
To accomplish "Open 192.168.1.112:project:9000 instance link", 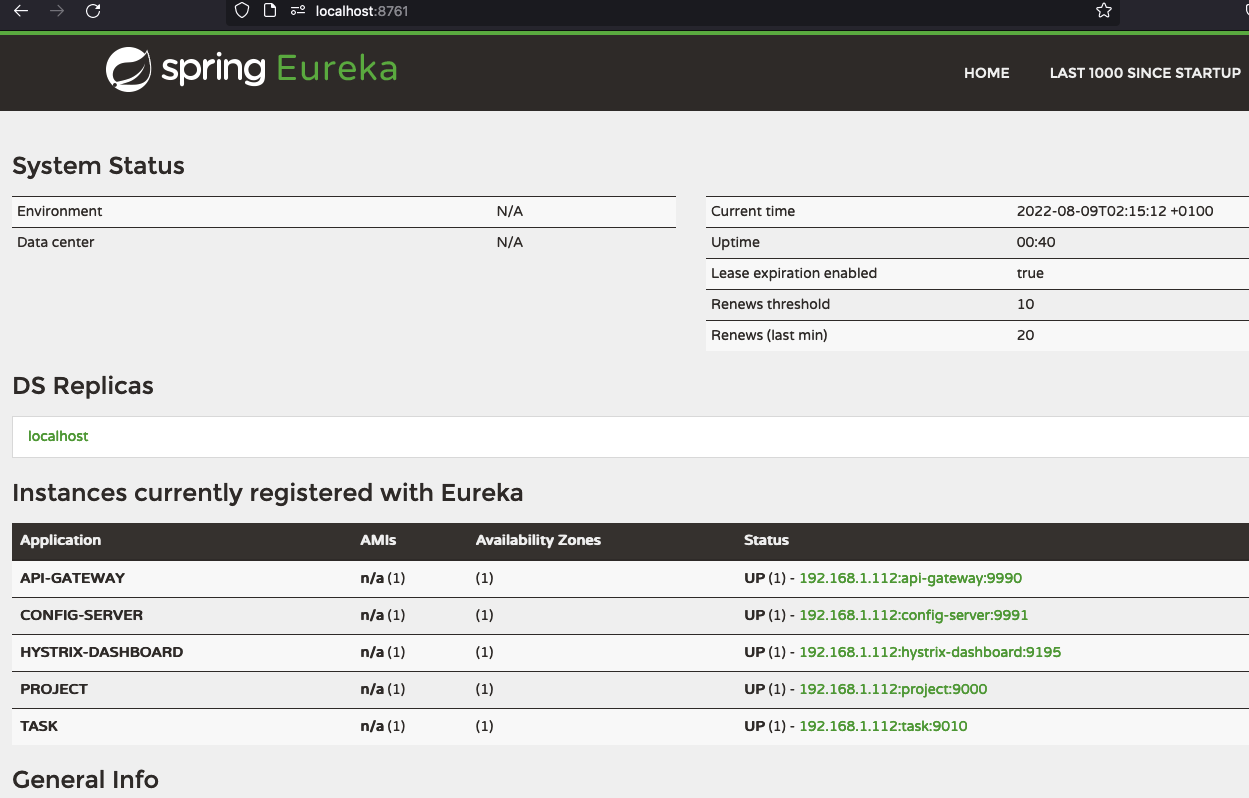I will tap(893, 689).
